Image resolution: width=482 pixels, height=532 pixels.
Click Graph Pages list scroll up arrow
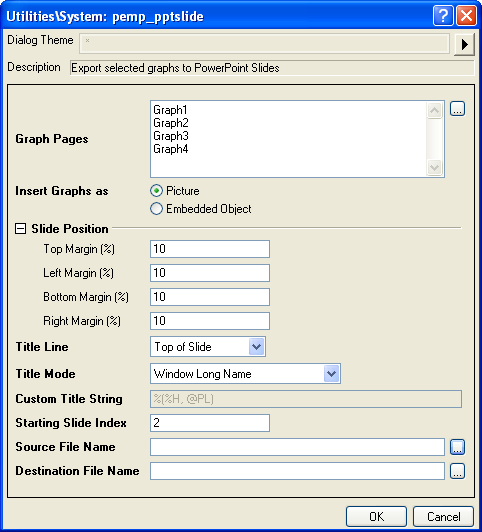435,110
